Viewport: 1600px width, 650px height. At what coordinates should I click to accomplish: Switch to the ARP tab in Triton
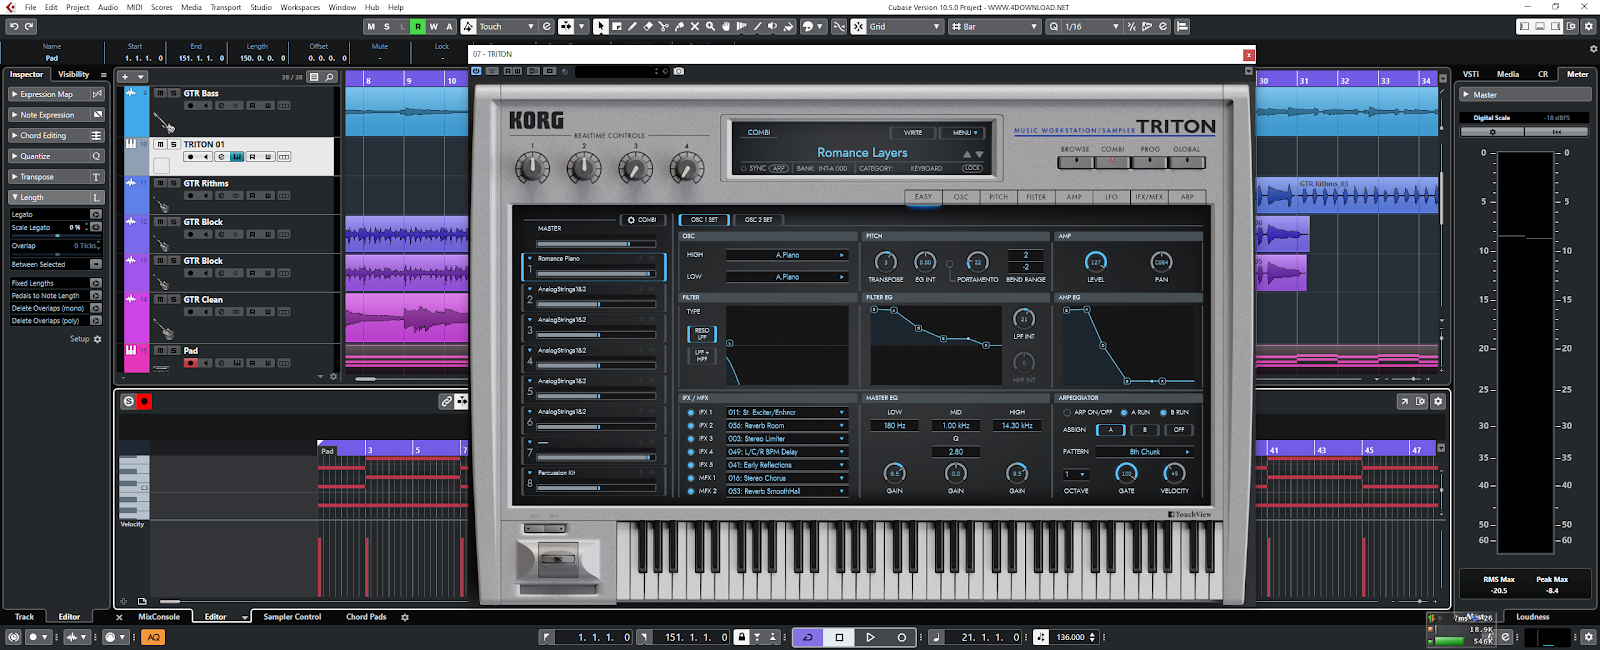pyautogui.click(x=1187, y=197)
